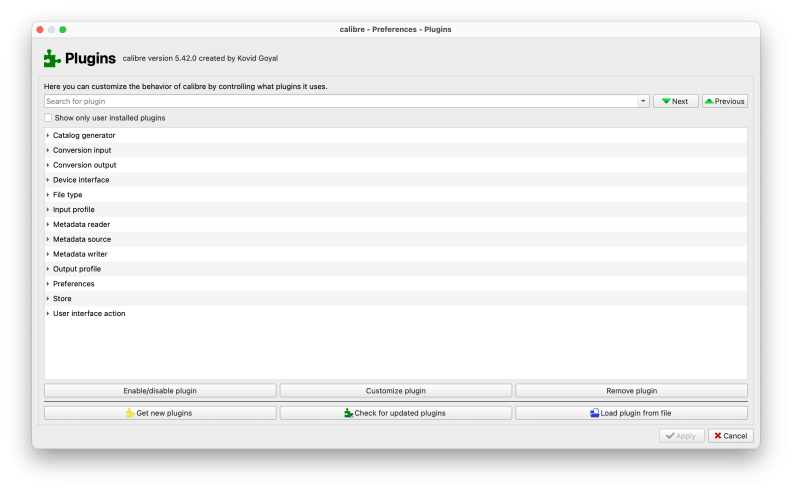Enable Show only user installed plugins
Screen dimensions: 792x491
tap(48, 118)
